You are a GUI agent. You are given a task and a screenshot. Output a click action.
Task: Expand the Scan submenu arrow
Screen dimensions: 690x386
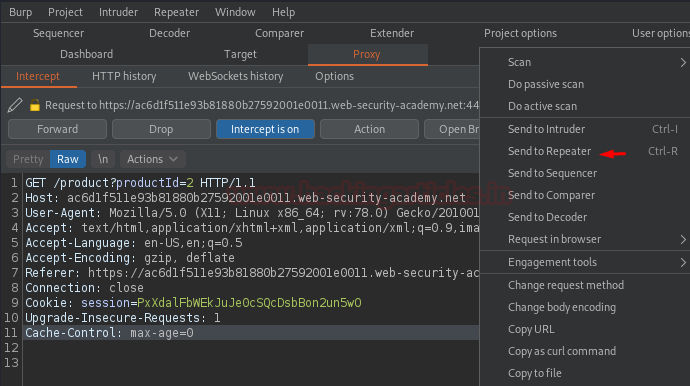click(683, 62)
